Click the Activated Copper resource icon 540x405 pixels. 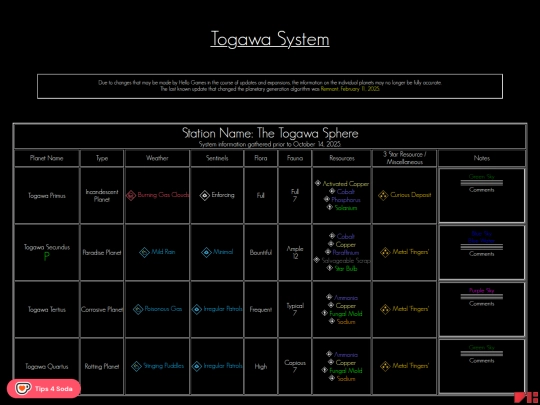(x=318, y=183)
